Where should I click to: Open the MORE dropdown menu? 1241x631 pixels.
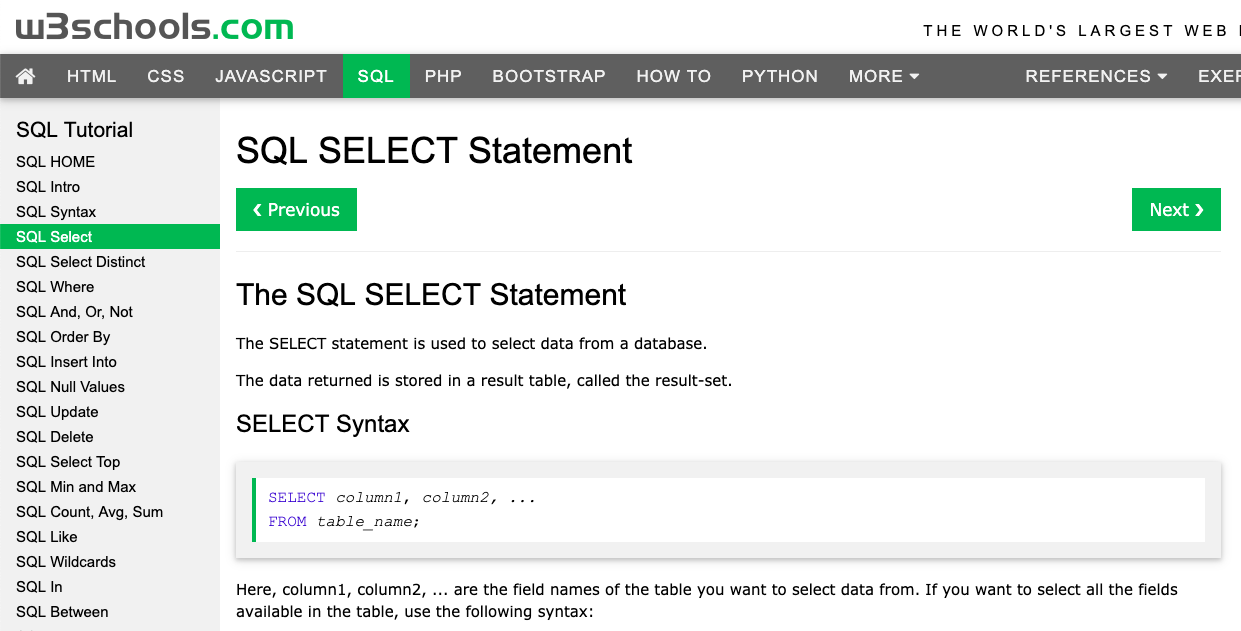882,76
